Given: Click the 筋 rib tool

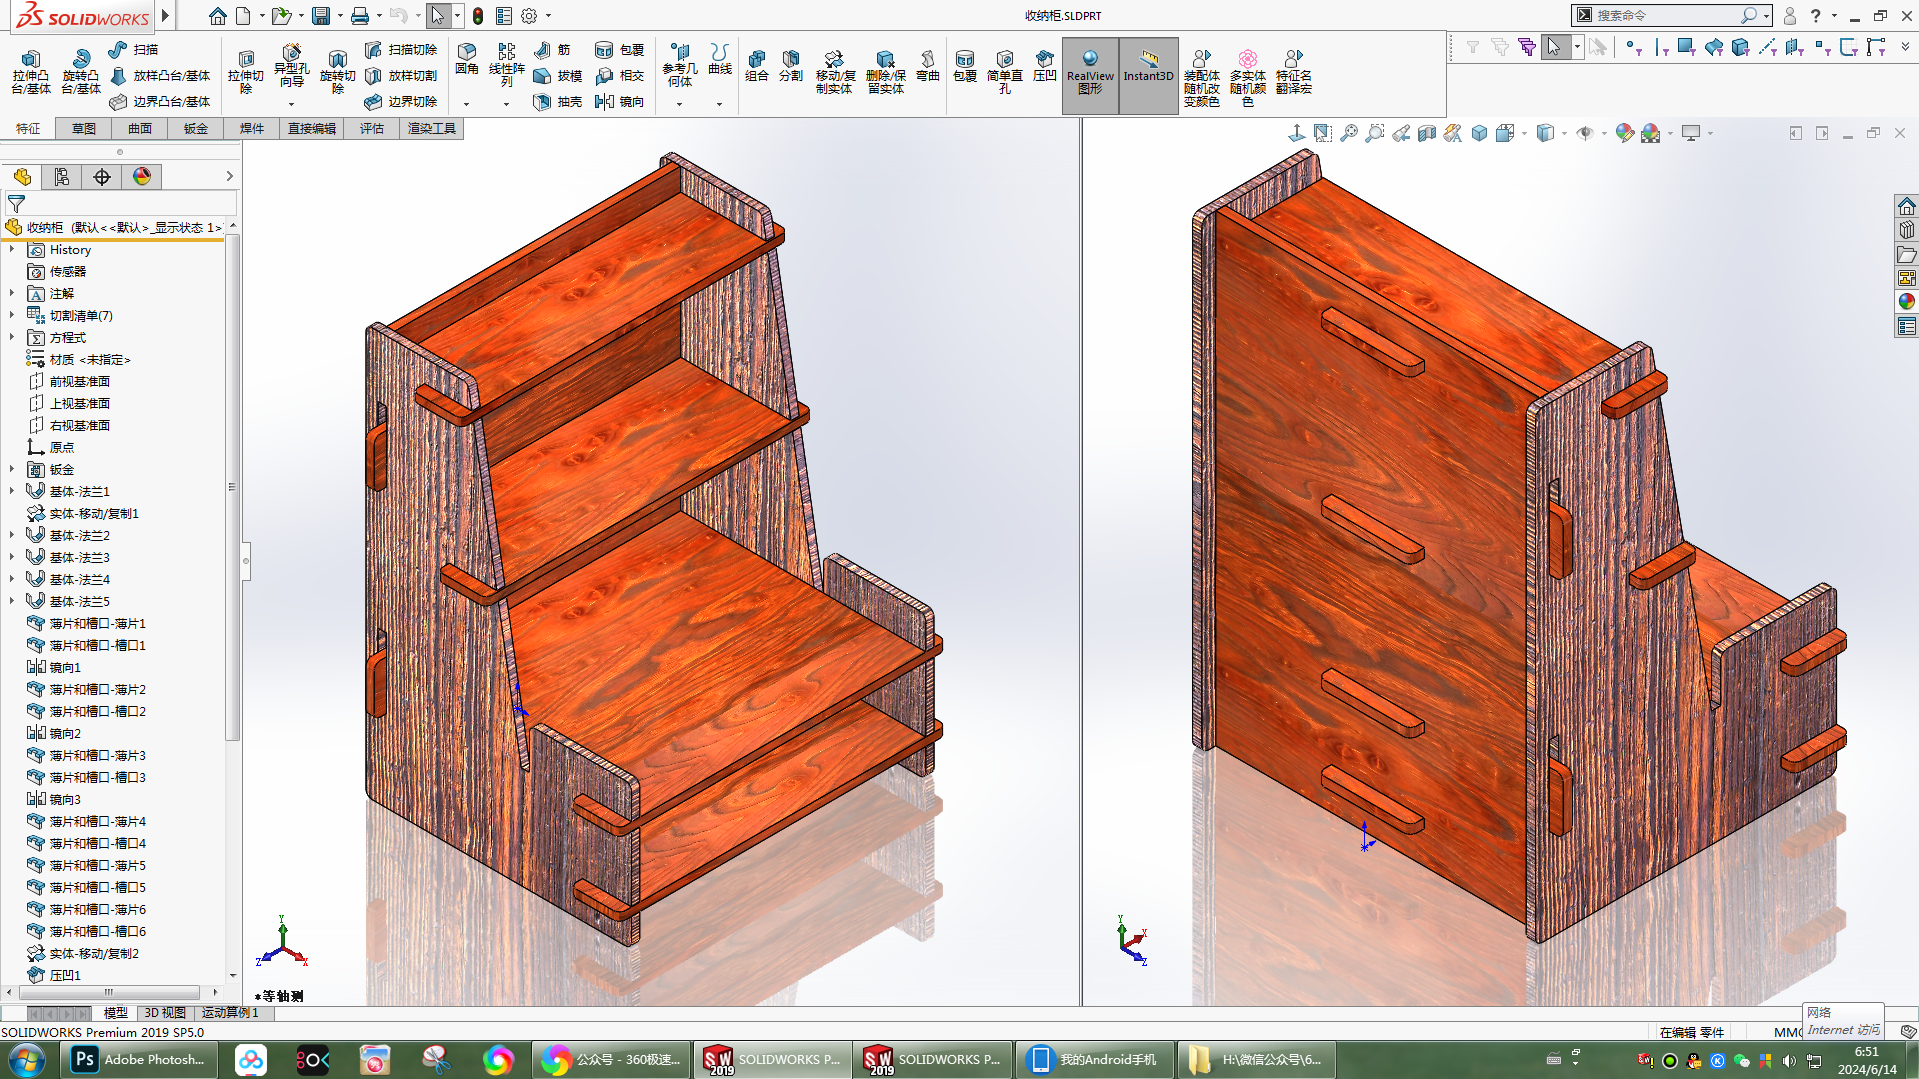Looking at the screenshot, I should pos(552,49).
